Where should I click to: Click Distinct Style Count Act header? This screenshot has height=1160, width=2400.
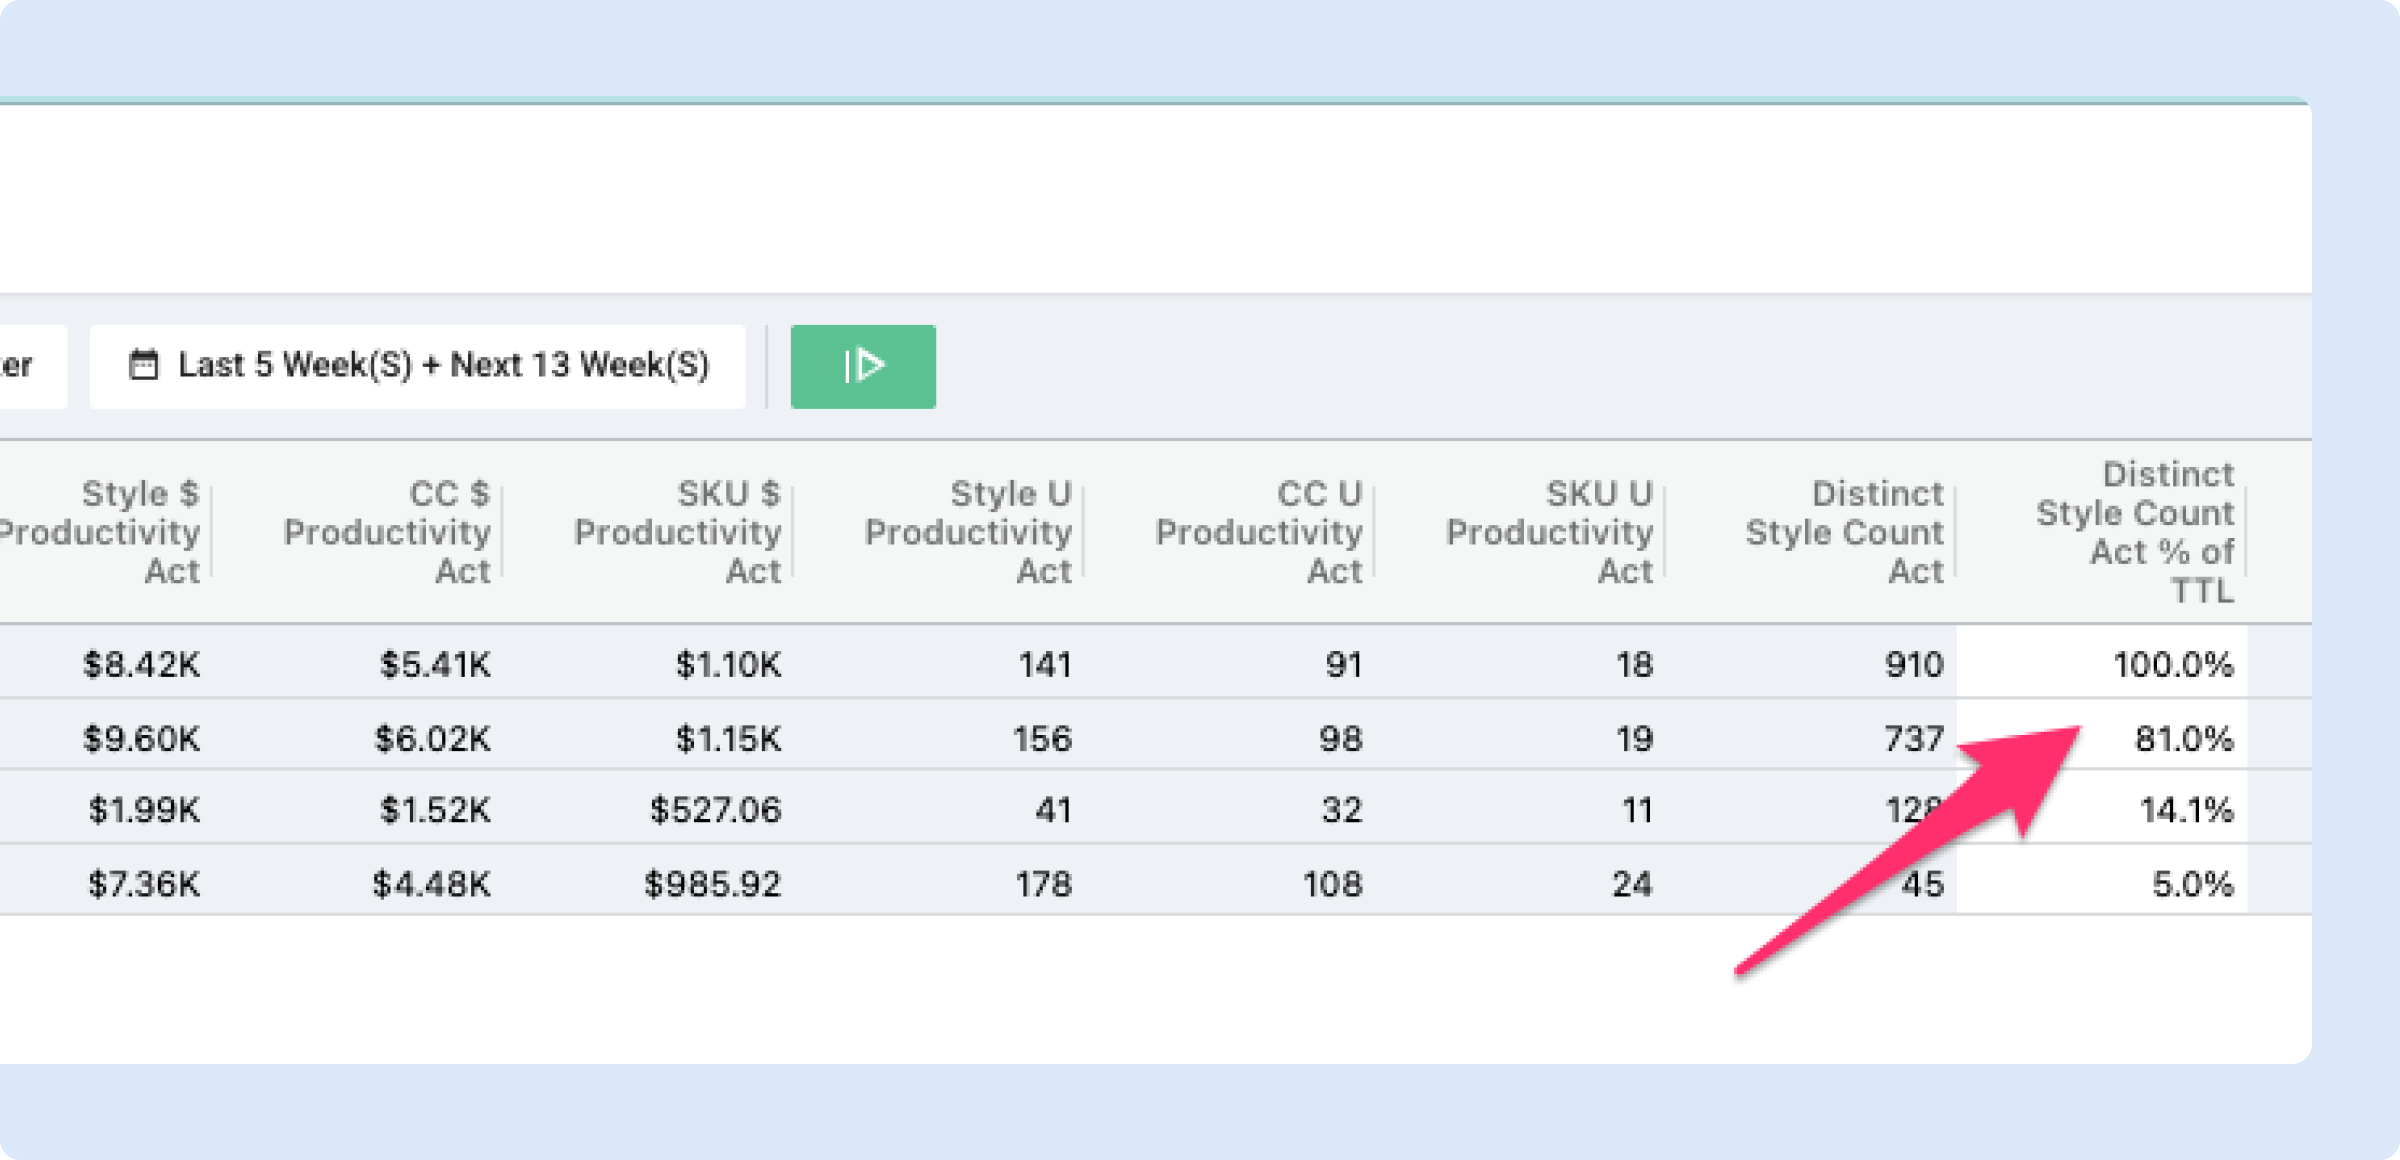[x=1845, y=532]
